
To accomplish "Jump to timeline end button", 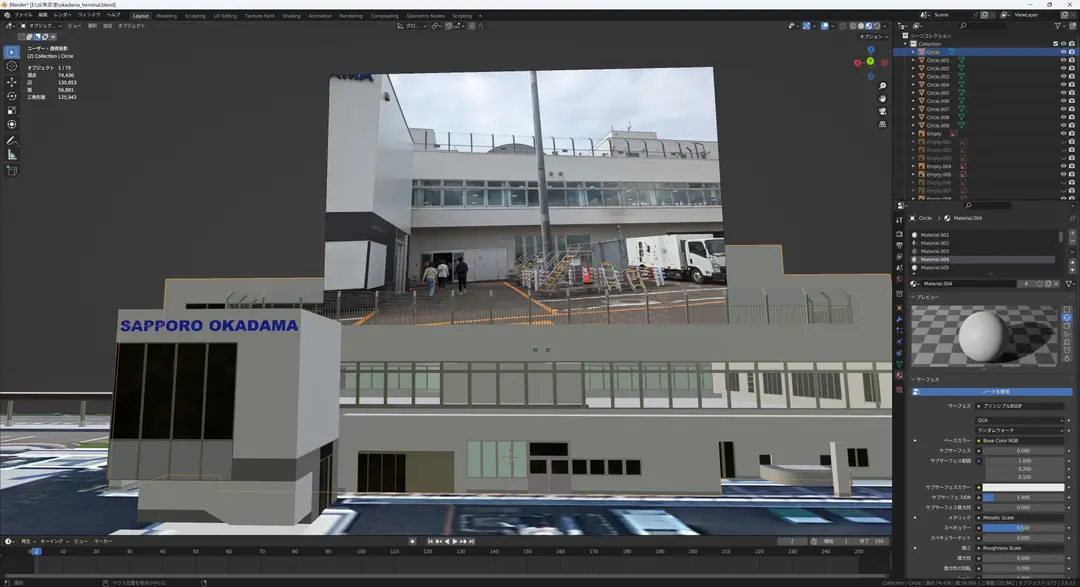I will [x=471, y=542].
